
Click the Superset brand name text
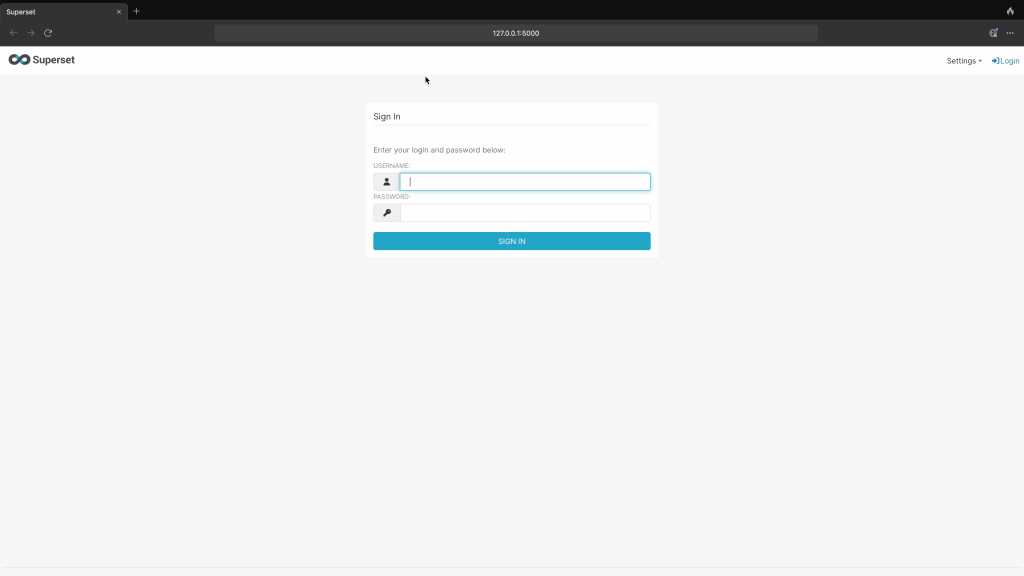[54, 60]
